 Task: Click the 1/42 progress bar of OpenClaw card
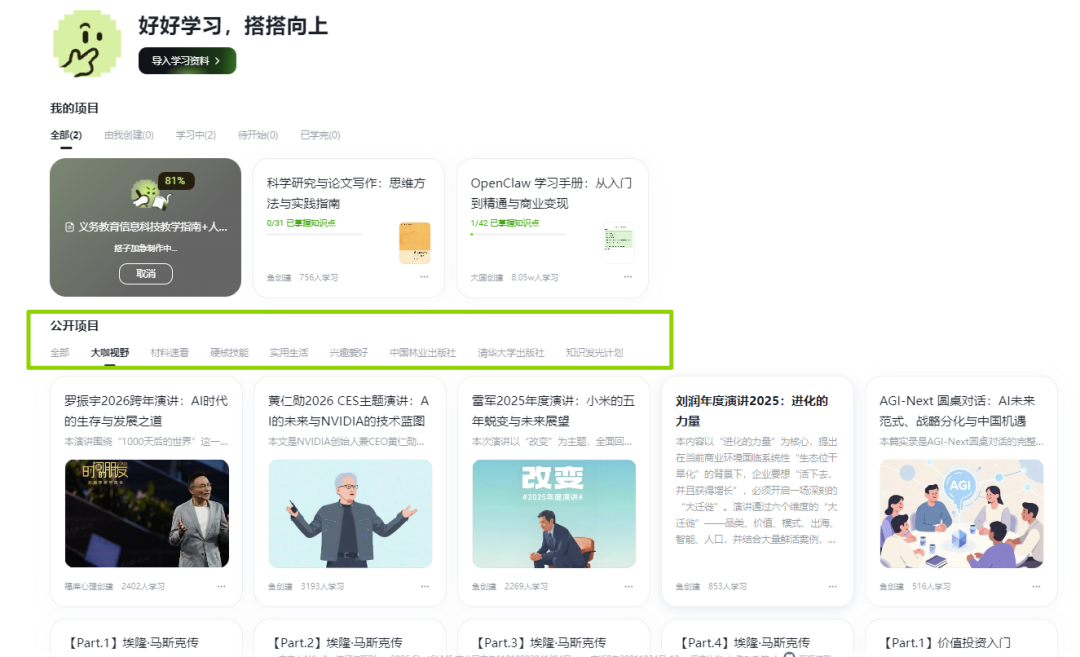click(518, 234)
